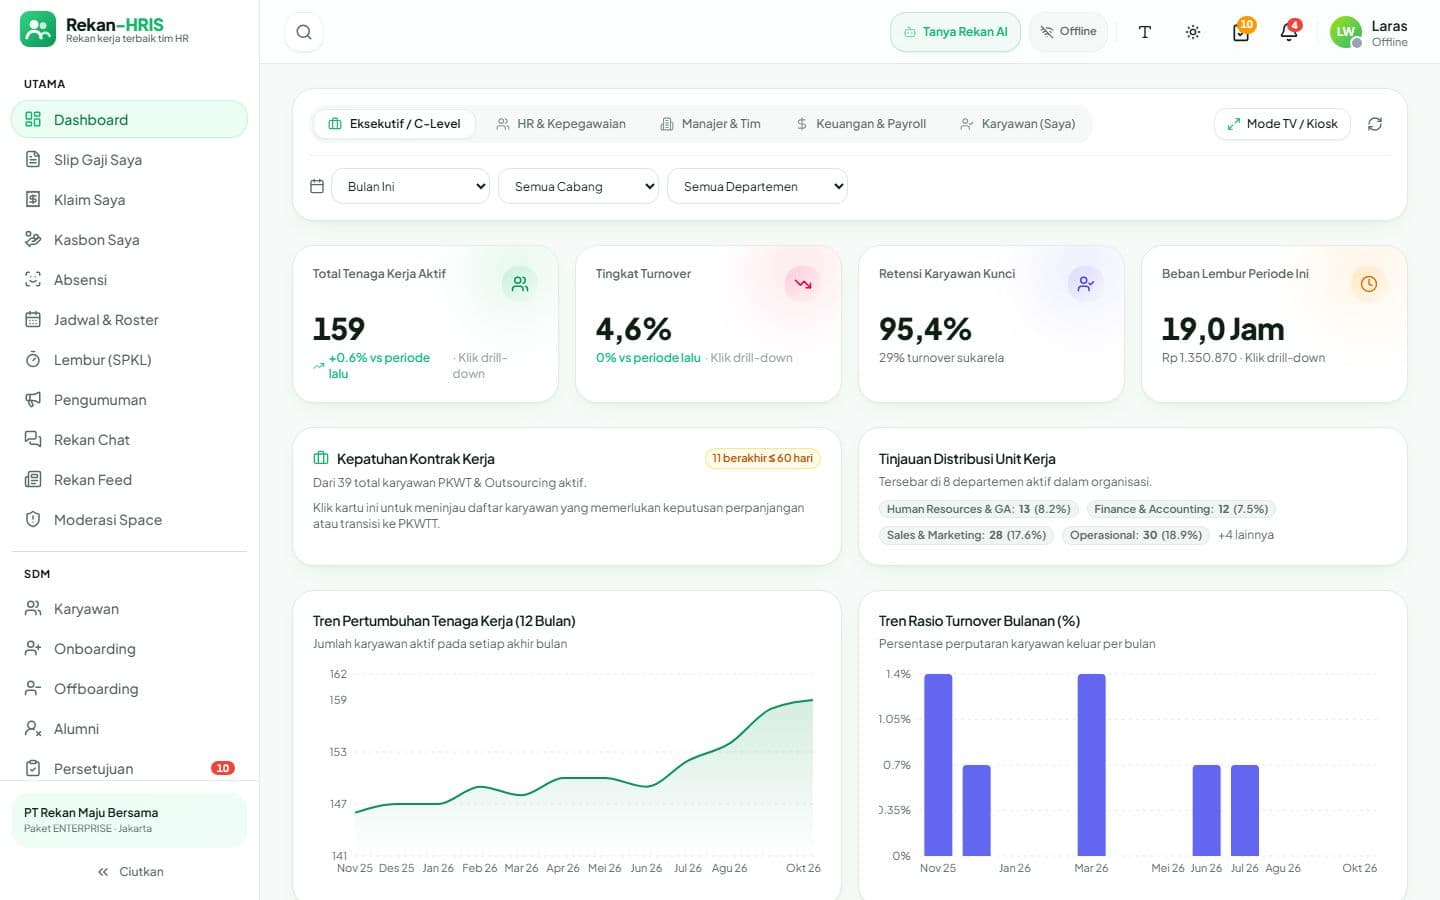Click the Jul 26 turnover bar
Image resolution: width=1440 pixels, height=900 pixels.
click(1245, 810)
